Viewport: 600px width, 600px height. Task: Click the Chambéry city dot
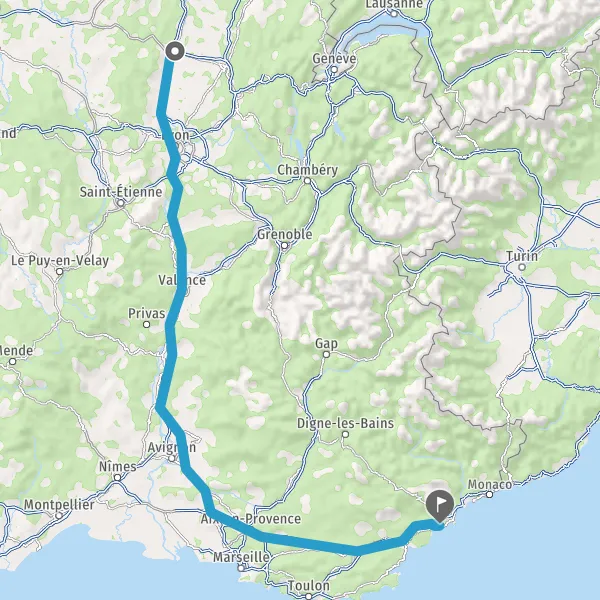(x=307, y=181)
